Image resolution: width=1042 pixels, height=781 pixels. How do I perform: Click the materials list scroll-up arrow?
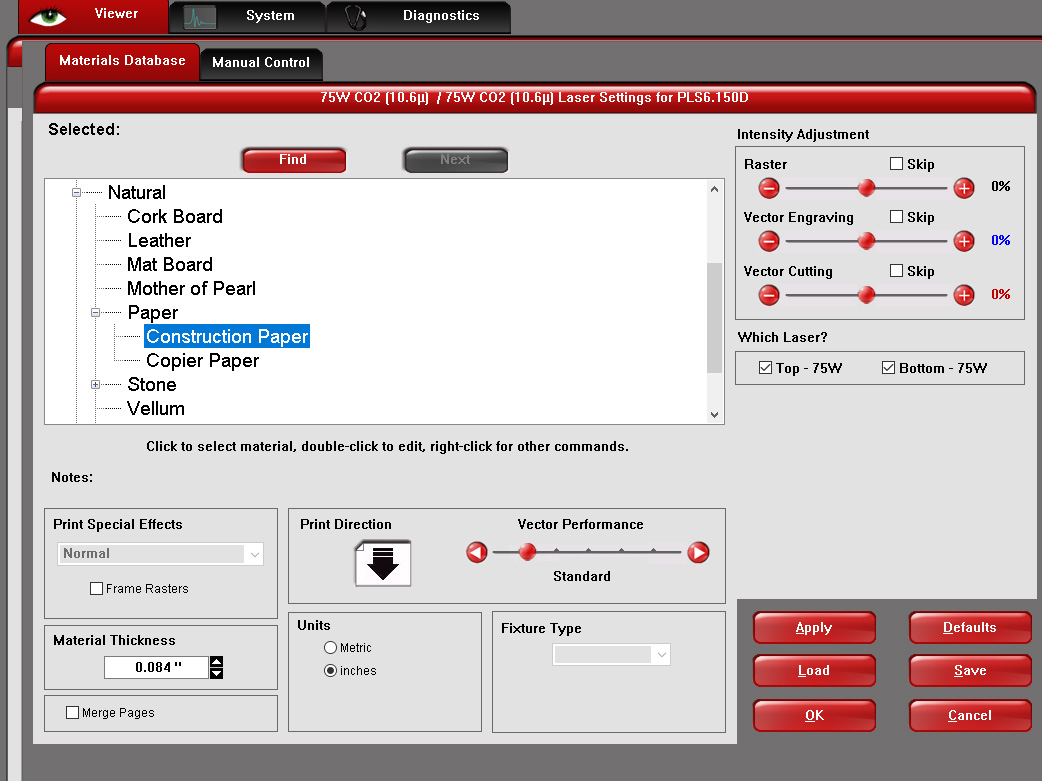(x=714, y=189)
